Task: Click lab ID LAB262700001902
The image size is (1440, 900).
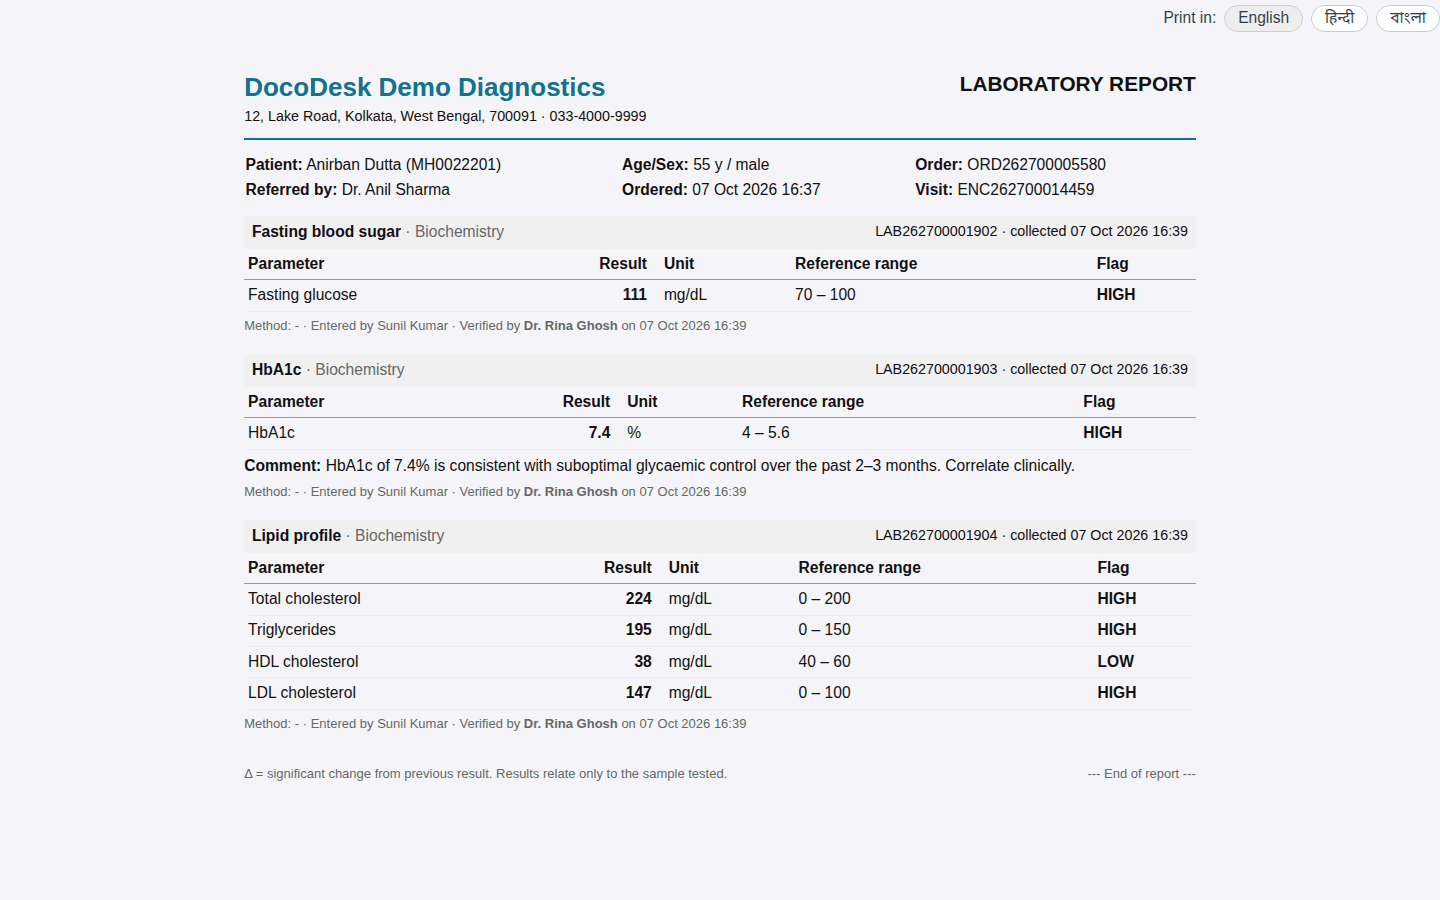Action: [936, 231]
